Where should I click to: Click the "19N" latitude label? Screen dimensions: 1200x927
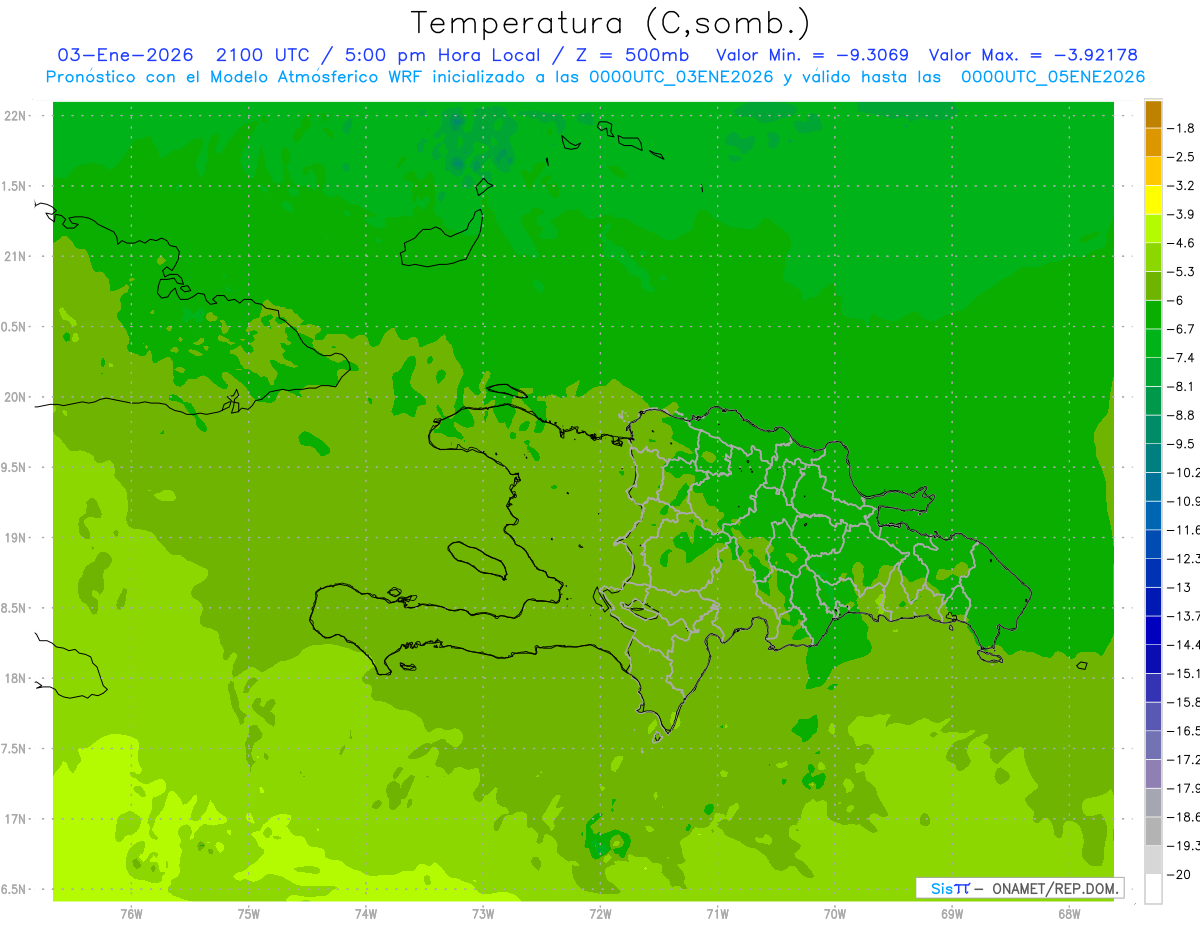(14, 538)
